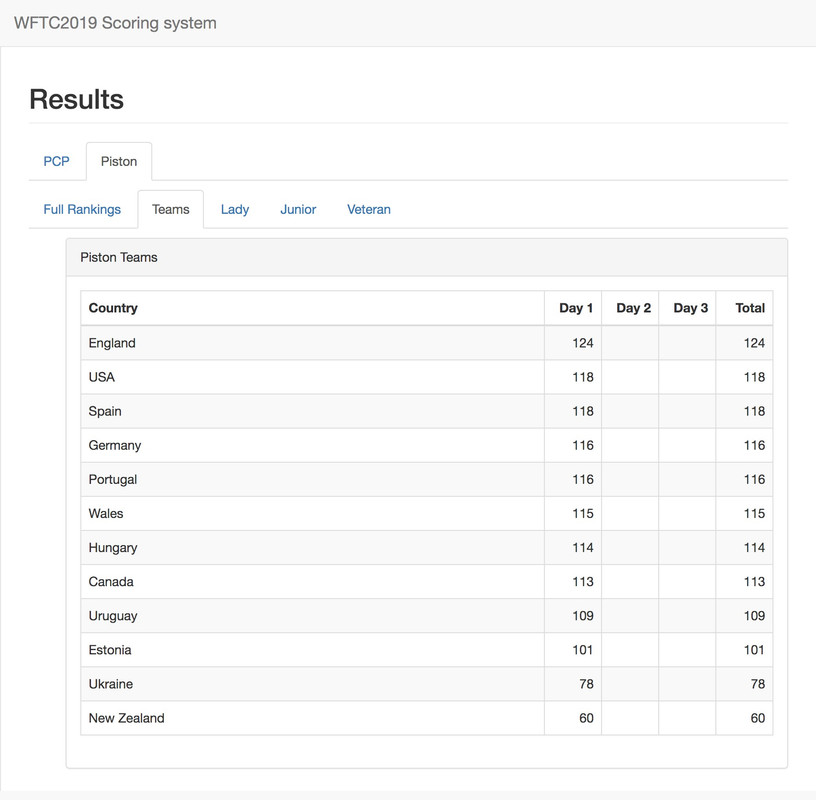Click the Day 2 column header

[x=630, y=308]
